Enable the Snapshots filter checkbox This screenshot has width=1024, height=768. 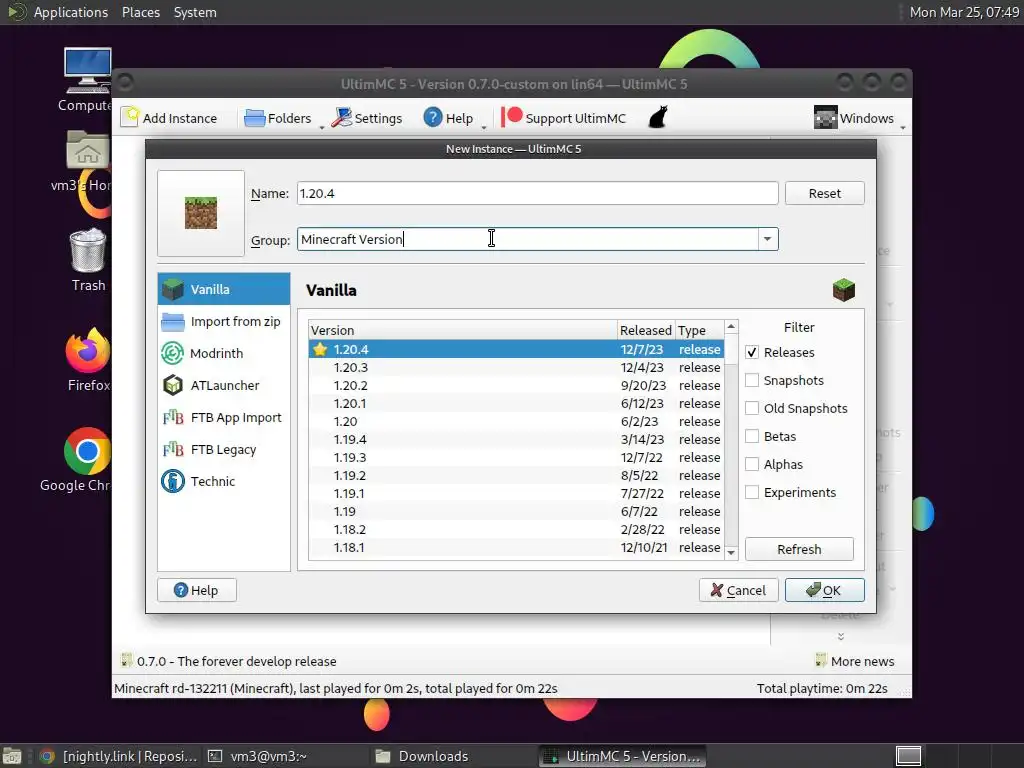[752, 380]
